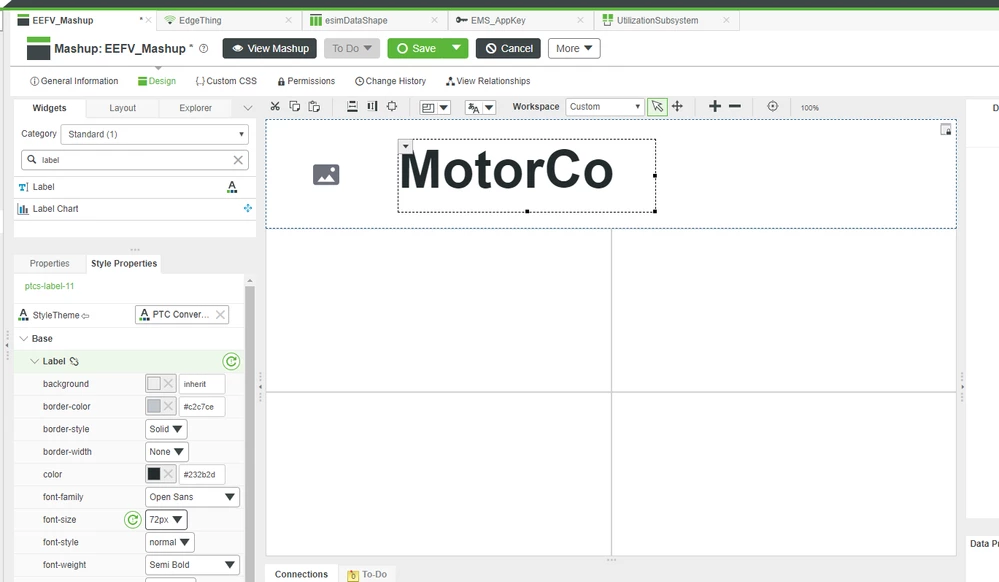
Task: Zoom out using the minus icon
Action: point(733,106)
